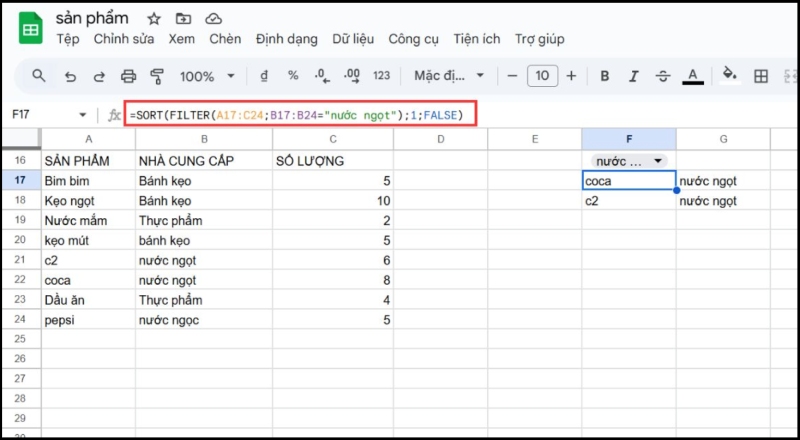Open the font dropdown Mặc đị...
This screenshot has height=440, width=800.
point(448,76)
